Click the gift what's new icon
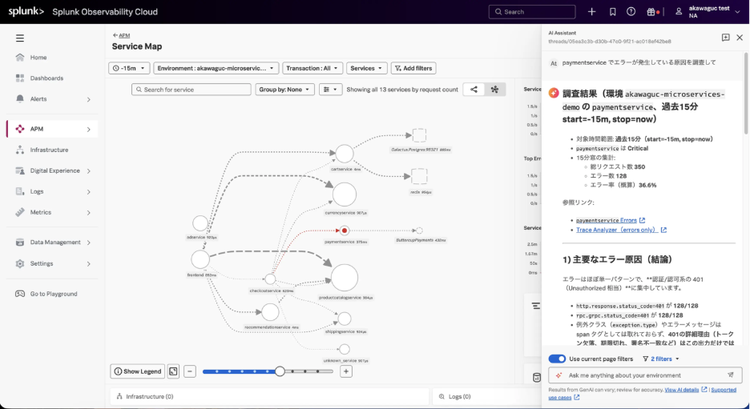This screenshot has height=409, width=750. coord(651,11)
